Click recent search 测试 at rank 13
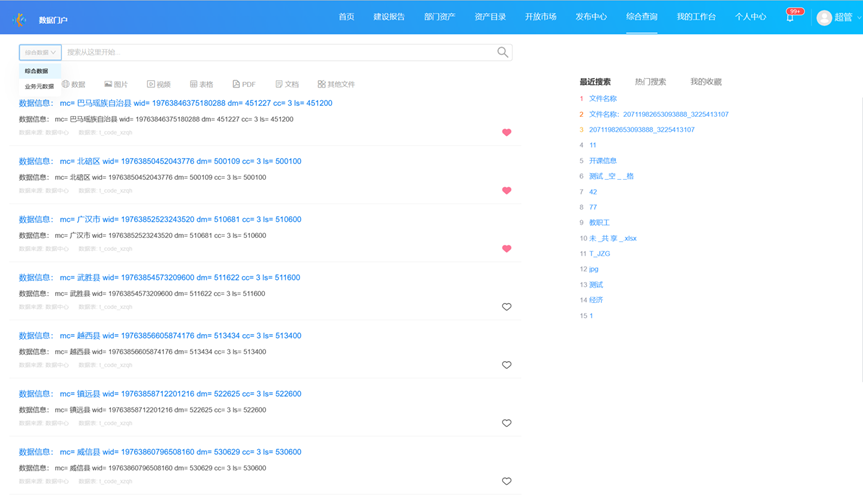 coord(596,285)
